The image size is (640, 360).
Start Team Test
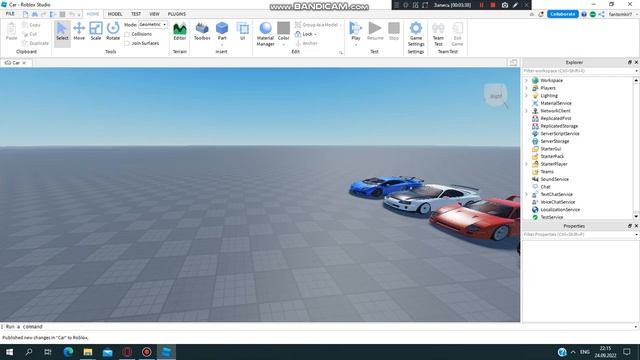(x=438, y=34)
